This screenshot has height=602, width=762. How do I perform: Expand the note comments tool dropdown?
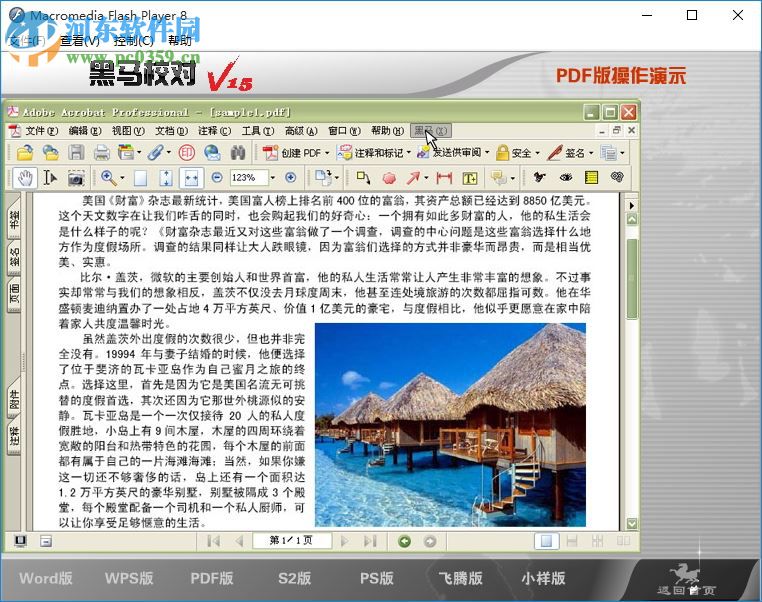512,179
